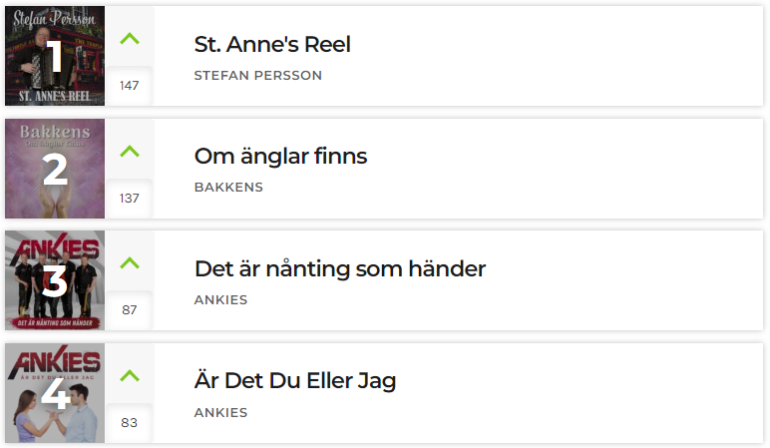Click the green upvote arrow for St. Anne's Reel
The height and width of the screenshot is (448, 770).
130,38
